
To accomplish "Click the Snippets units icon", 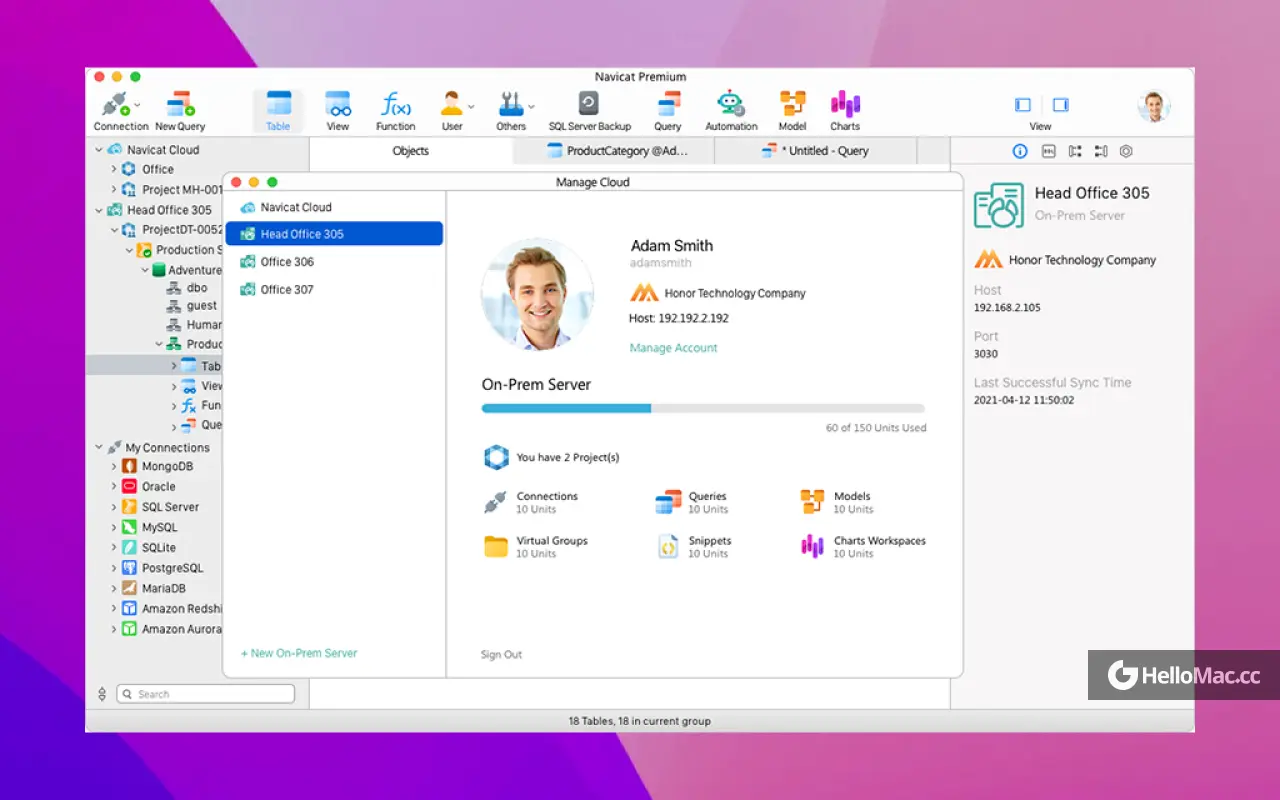I will 668,546.
